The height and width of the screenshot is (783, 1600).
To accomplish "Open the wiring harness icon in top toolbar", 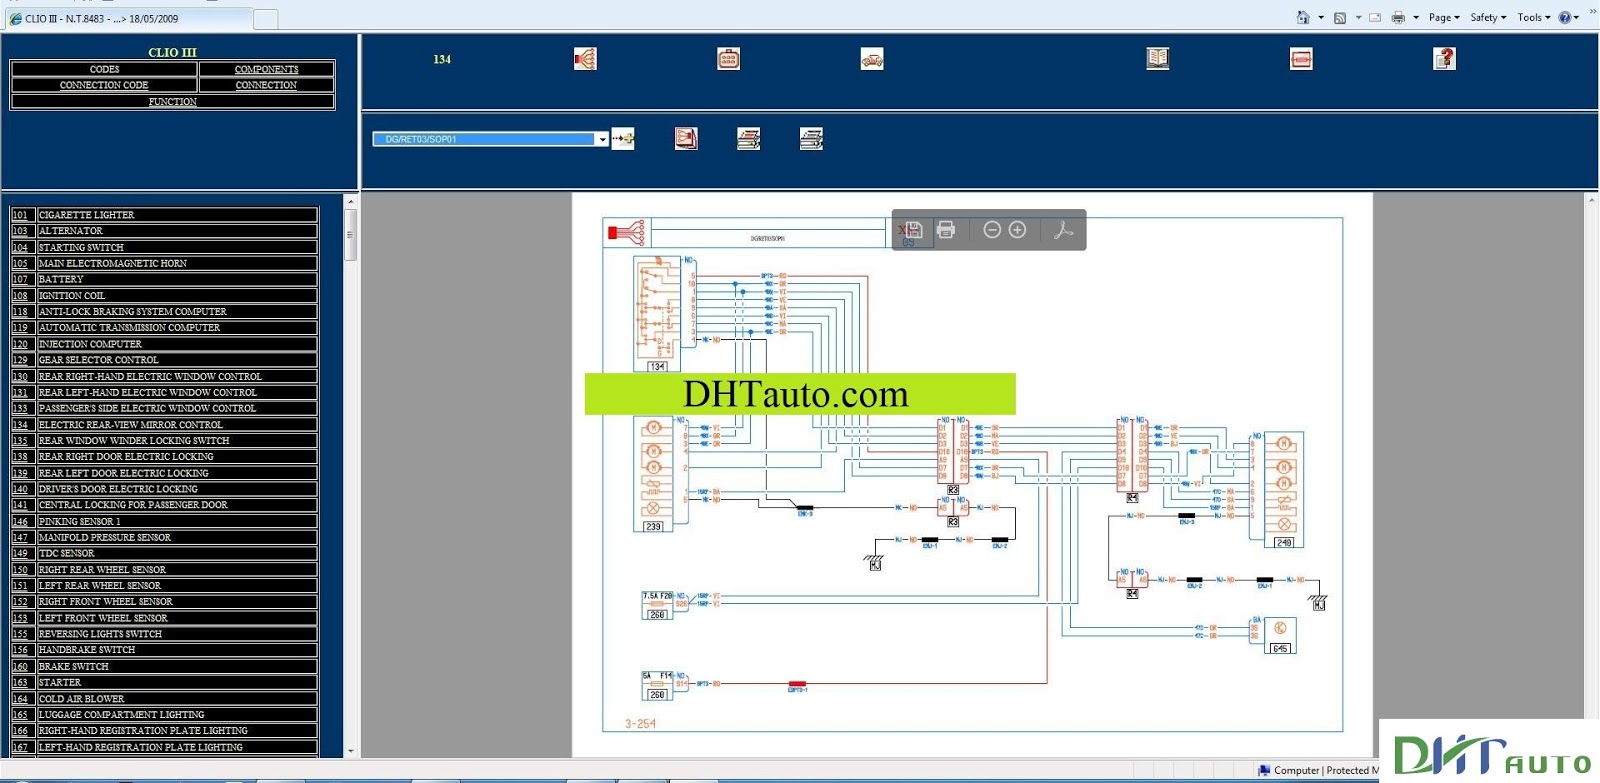I will [x=585, y=59].
